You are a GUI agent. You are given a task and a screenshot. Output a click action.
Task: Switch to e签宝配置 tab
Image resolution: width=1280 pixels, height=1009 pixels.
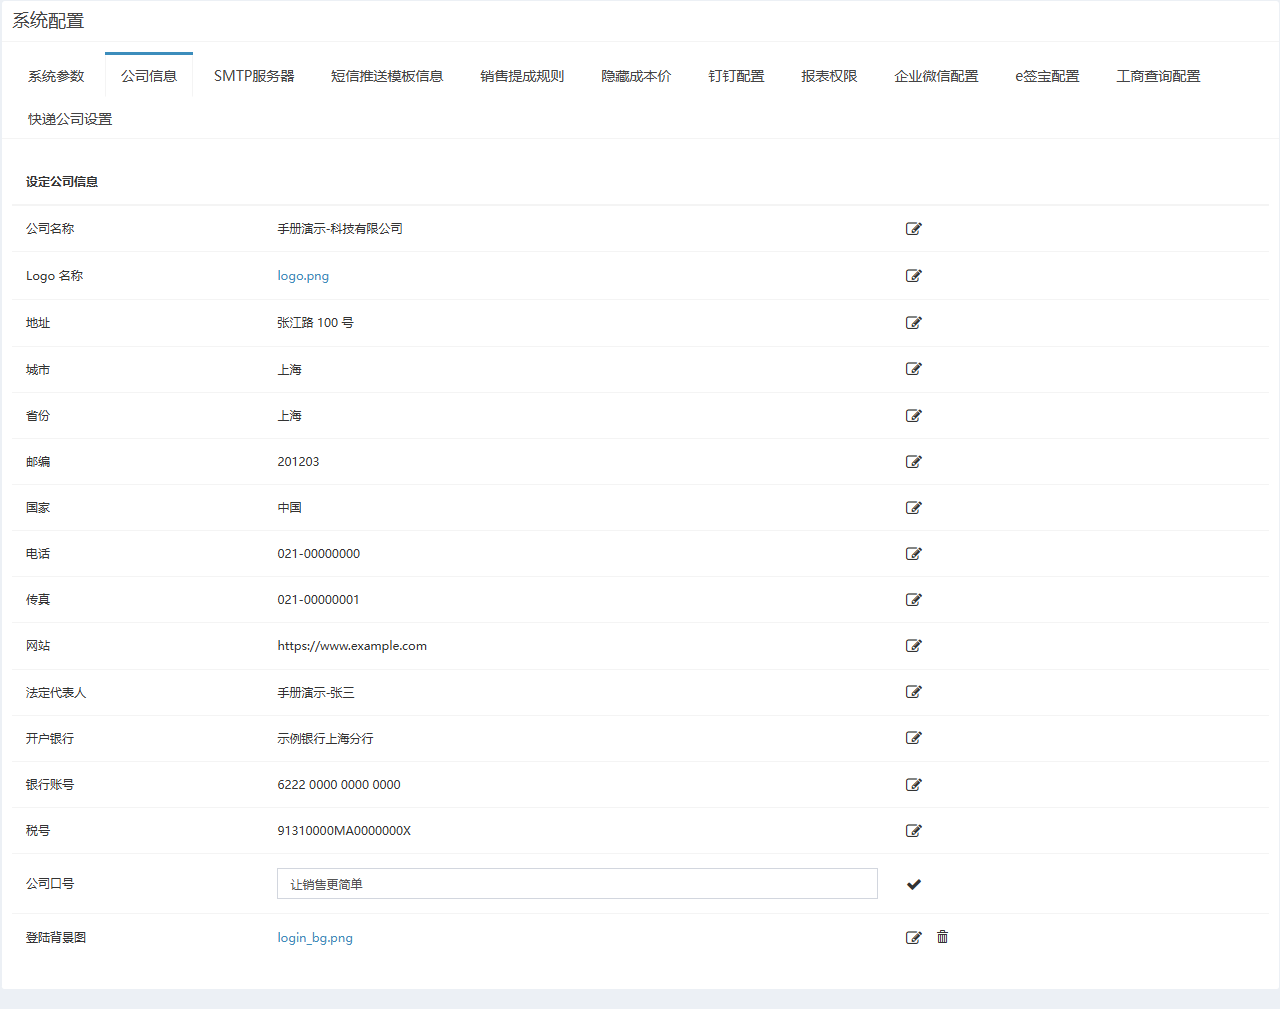tap(1047, 76)
